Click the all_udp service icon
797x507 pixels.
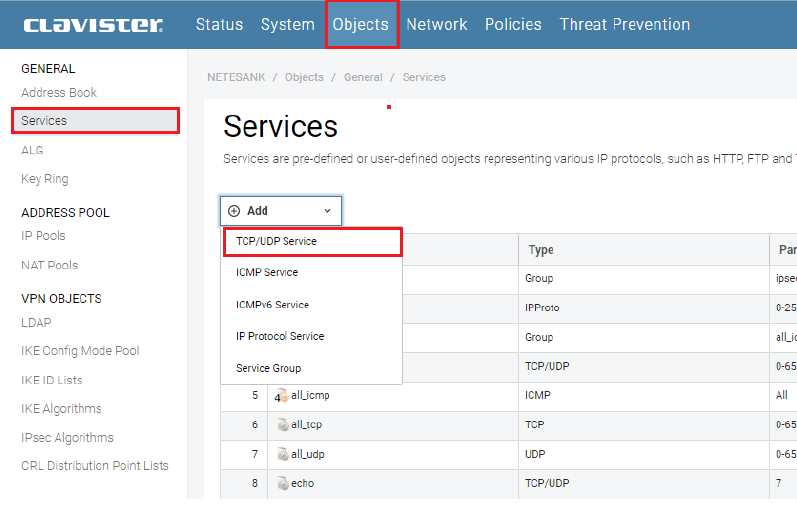point(282,454)
